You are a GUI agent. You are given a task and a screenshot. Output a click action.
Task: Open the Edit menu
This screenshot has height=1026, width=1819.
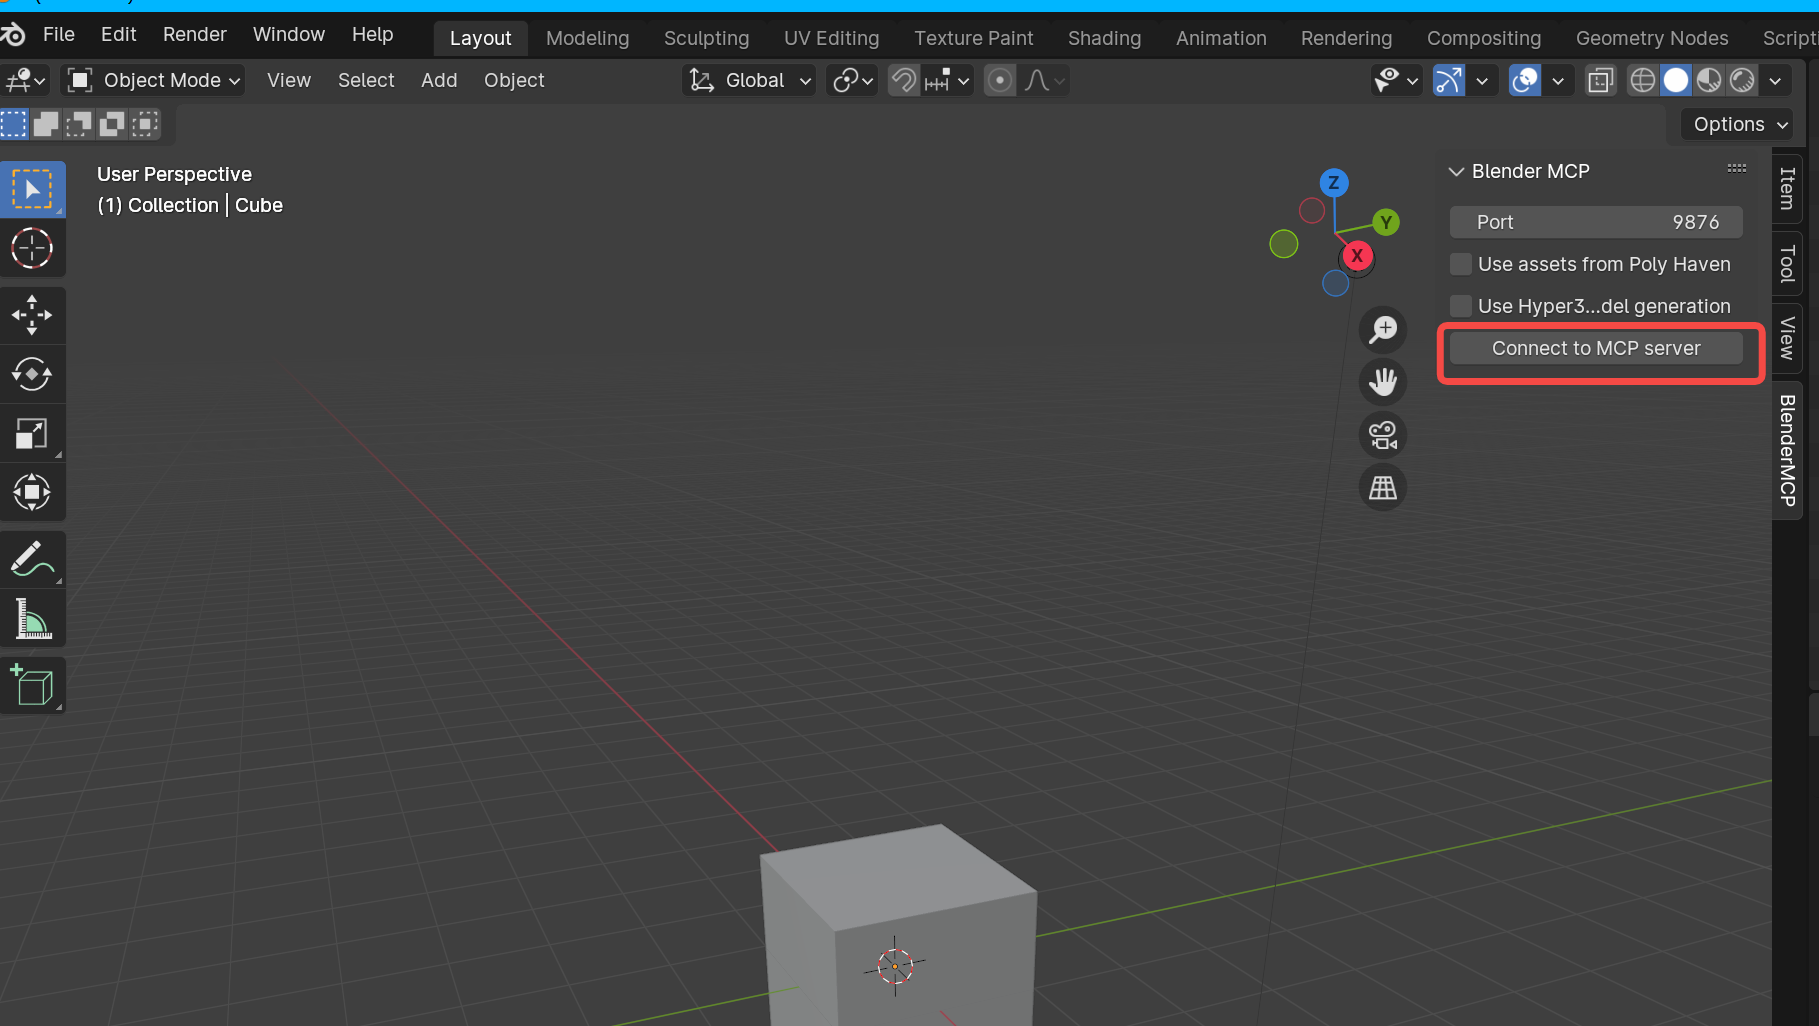click(x=118, y=34)
